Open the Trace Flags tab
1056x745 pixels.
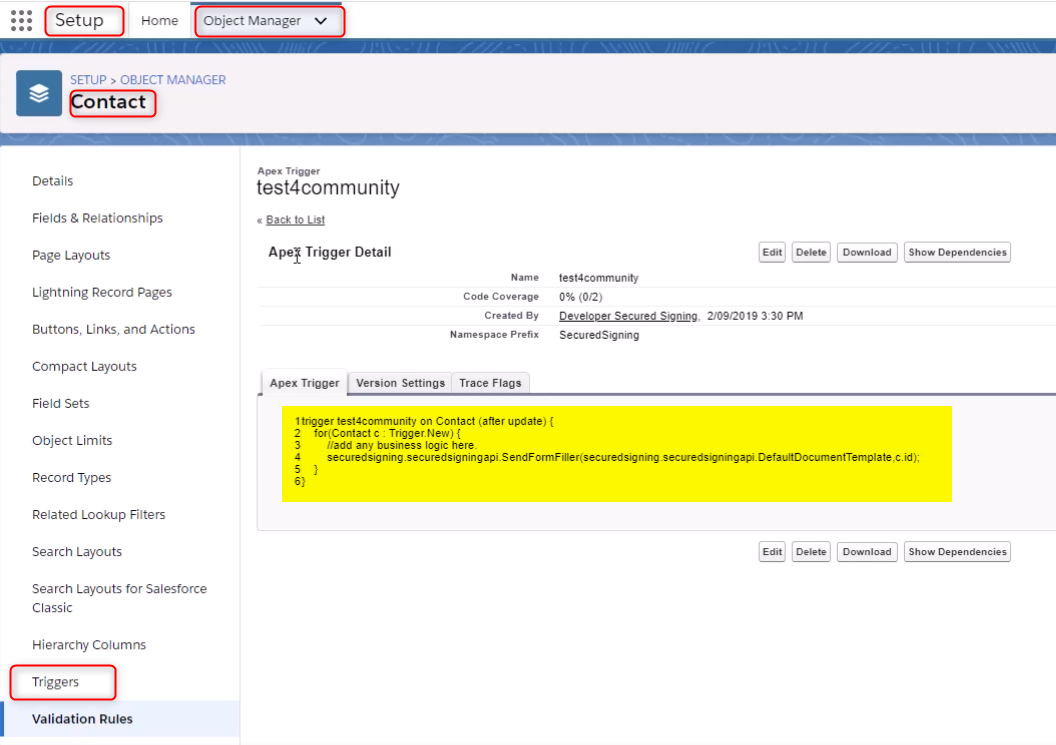pyautogui.click(x=490, y=383)
